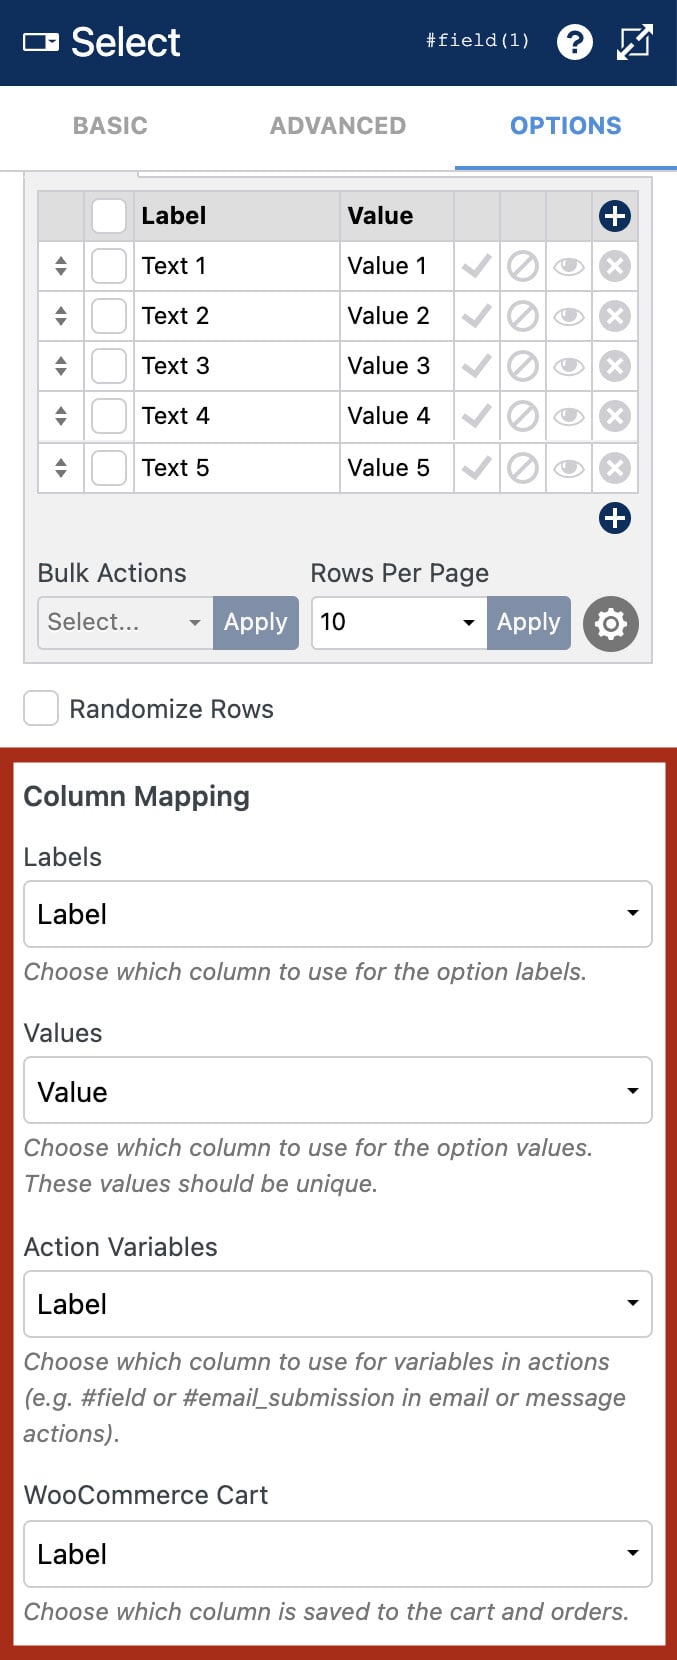
Task: Open the Labels column mapping dropdown
Action: (x=337, y=913)
